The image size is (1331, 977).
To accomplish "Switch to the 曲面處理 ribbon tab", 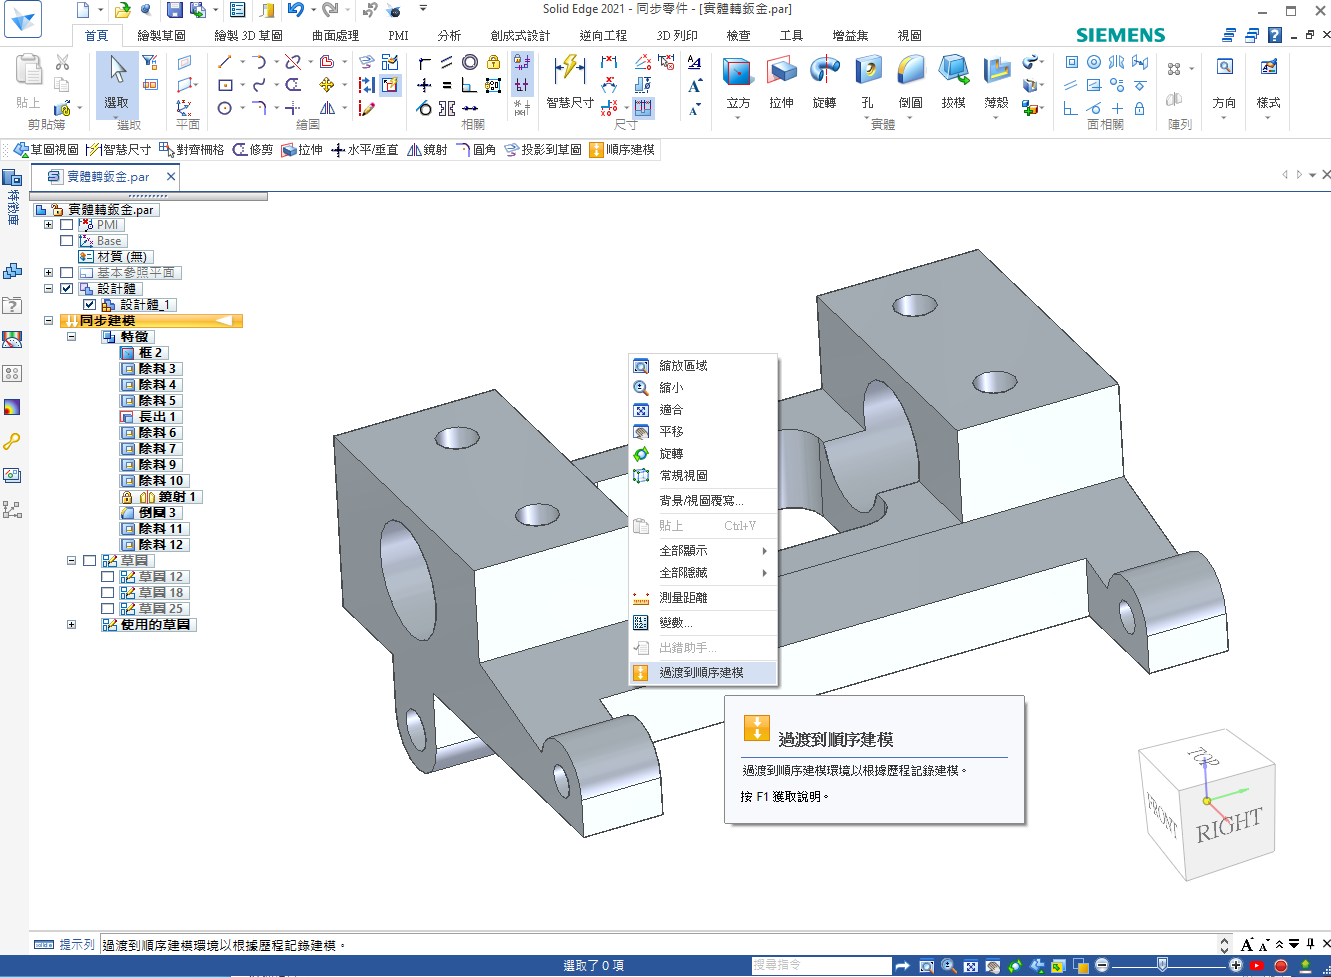I will 335,35.
